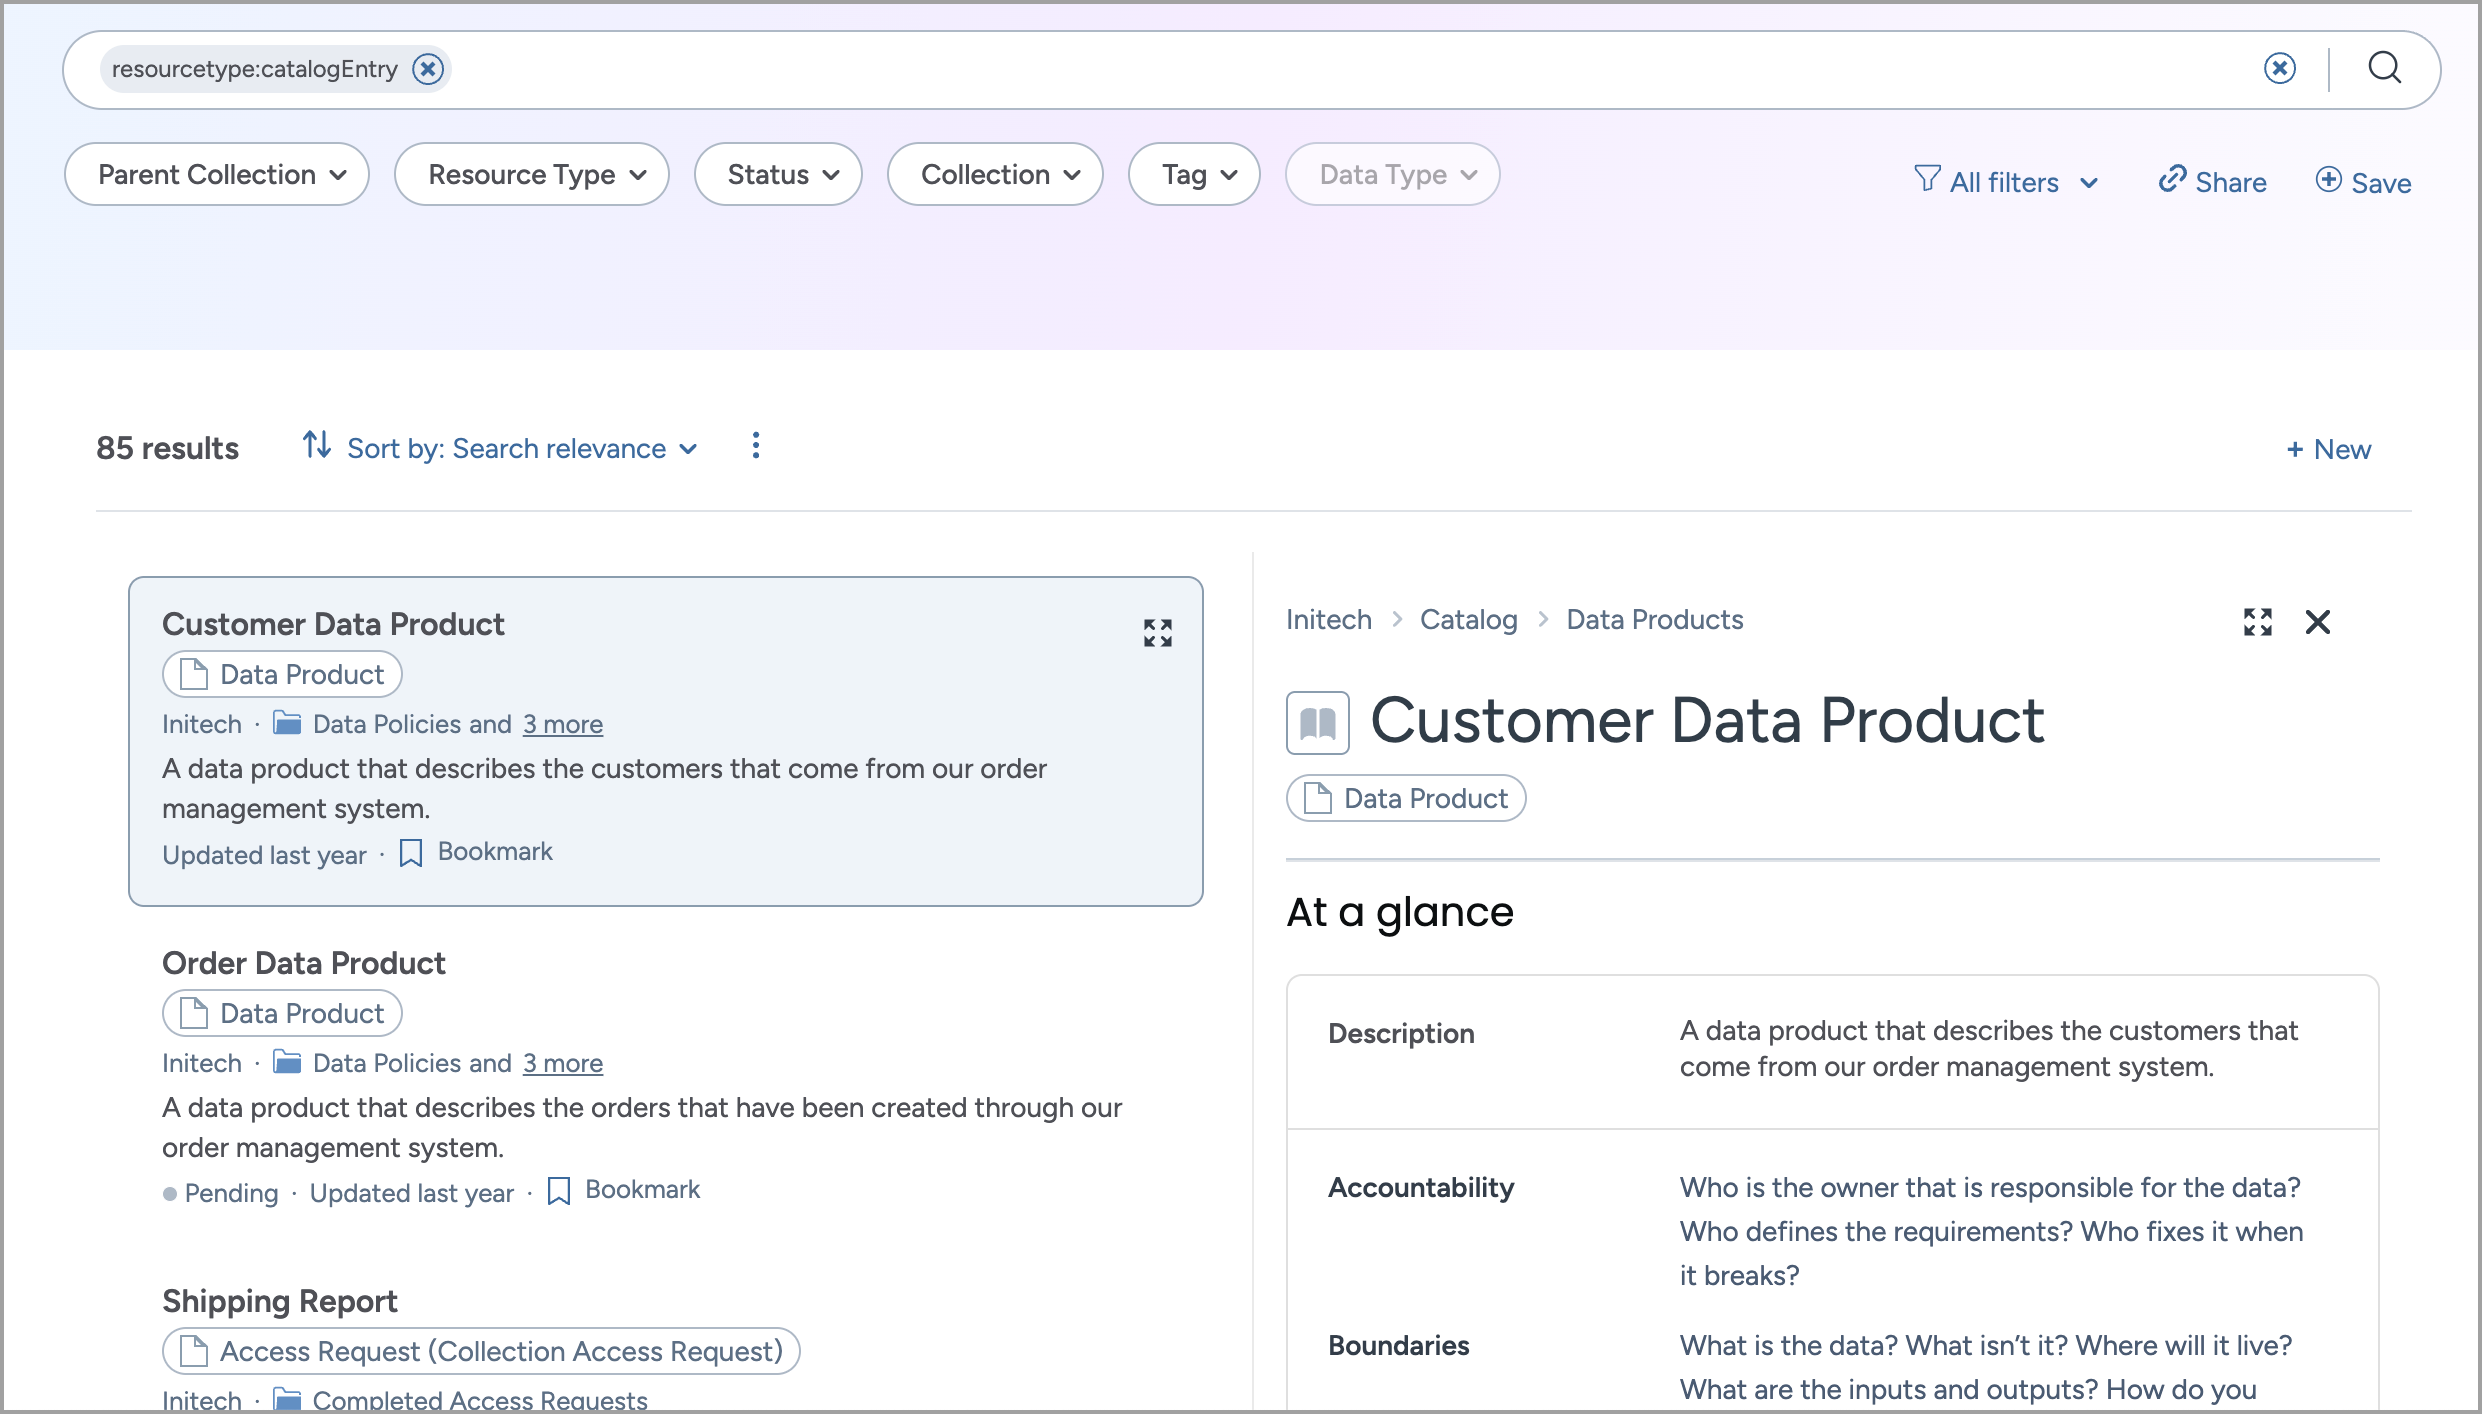Open the Status filter dropdown

pyautogui.click(x=777, y=174)
